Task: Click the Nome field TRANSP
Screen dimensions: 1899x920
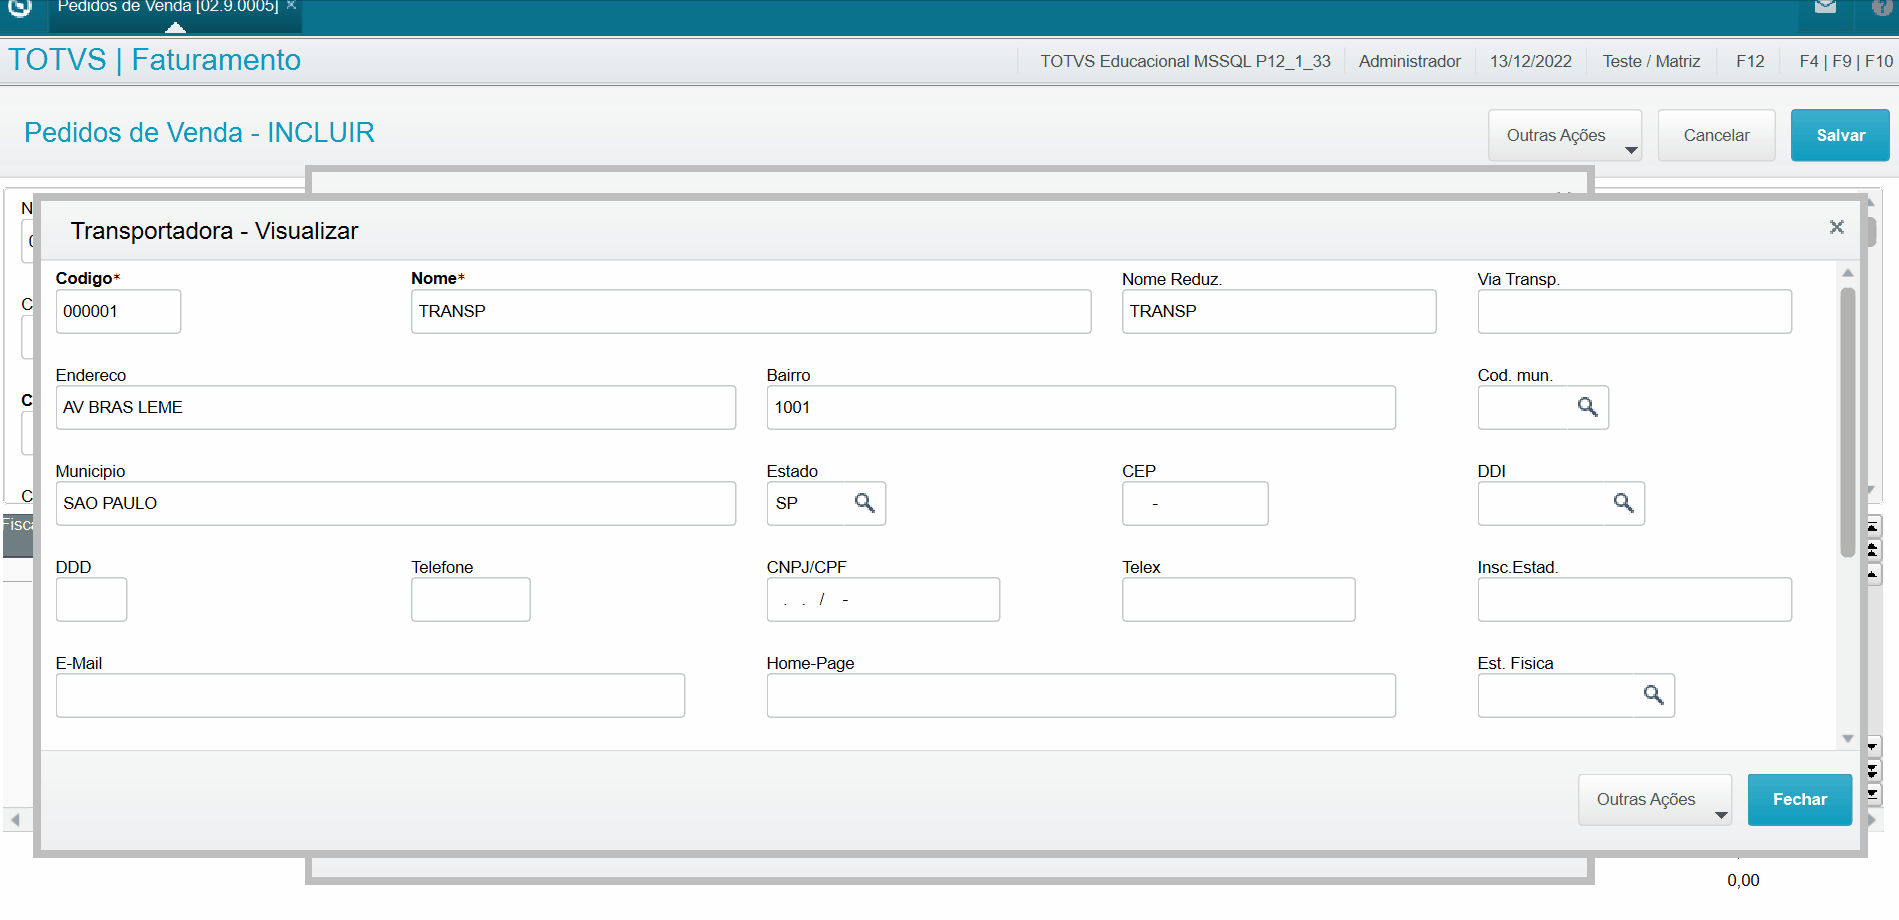Action: pyautogui.click(x=751, y=311)
